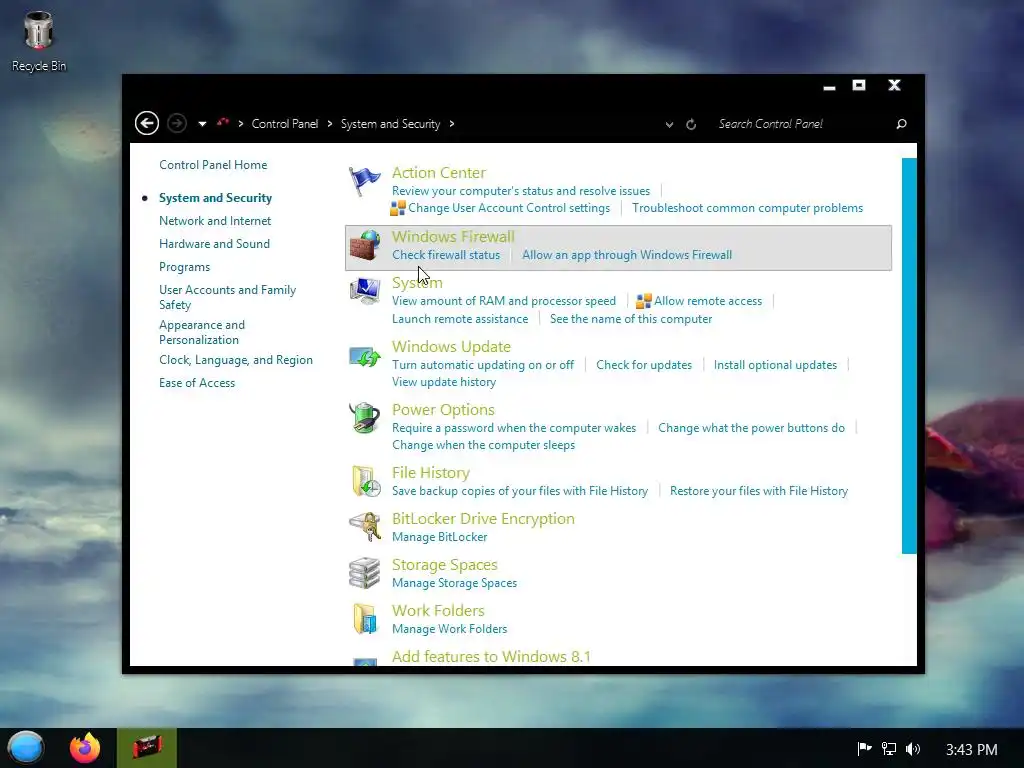
Task: Open View amount of RAM and processor speed
Action: [x=504, y=301]
